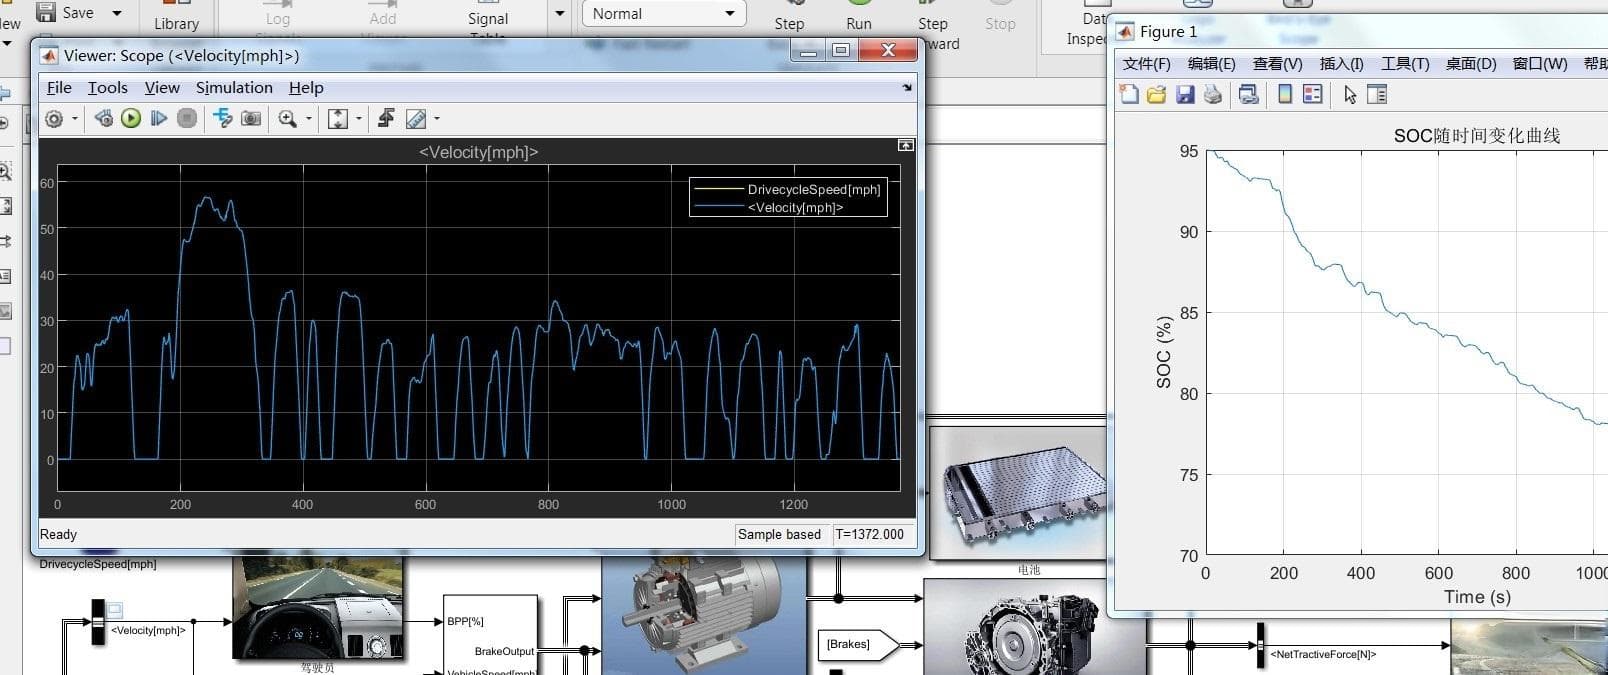Click dock arrow at Scope menu bar right
The image size is (1608, 675).
point(907,88)
